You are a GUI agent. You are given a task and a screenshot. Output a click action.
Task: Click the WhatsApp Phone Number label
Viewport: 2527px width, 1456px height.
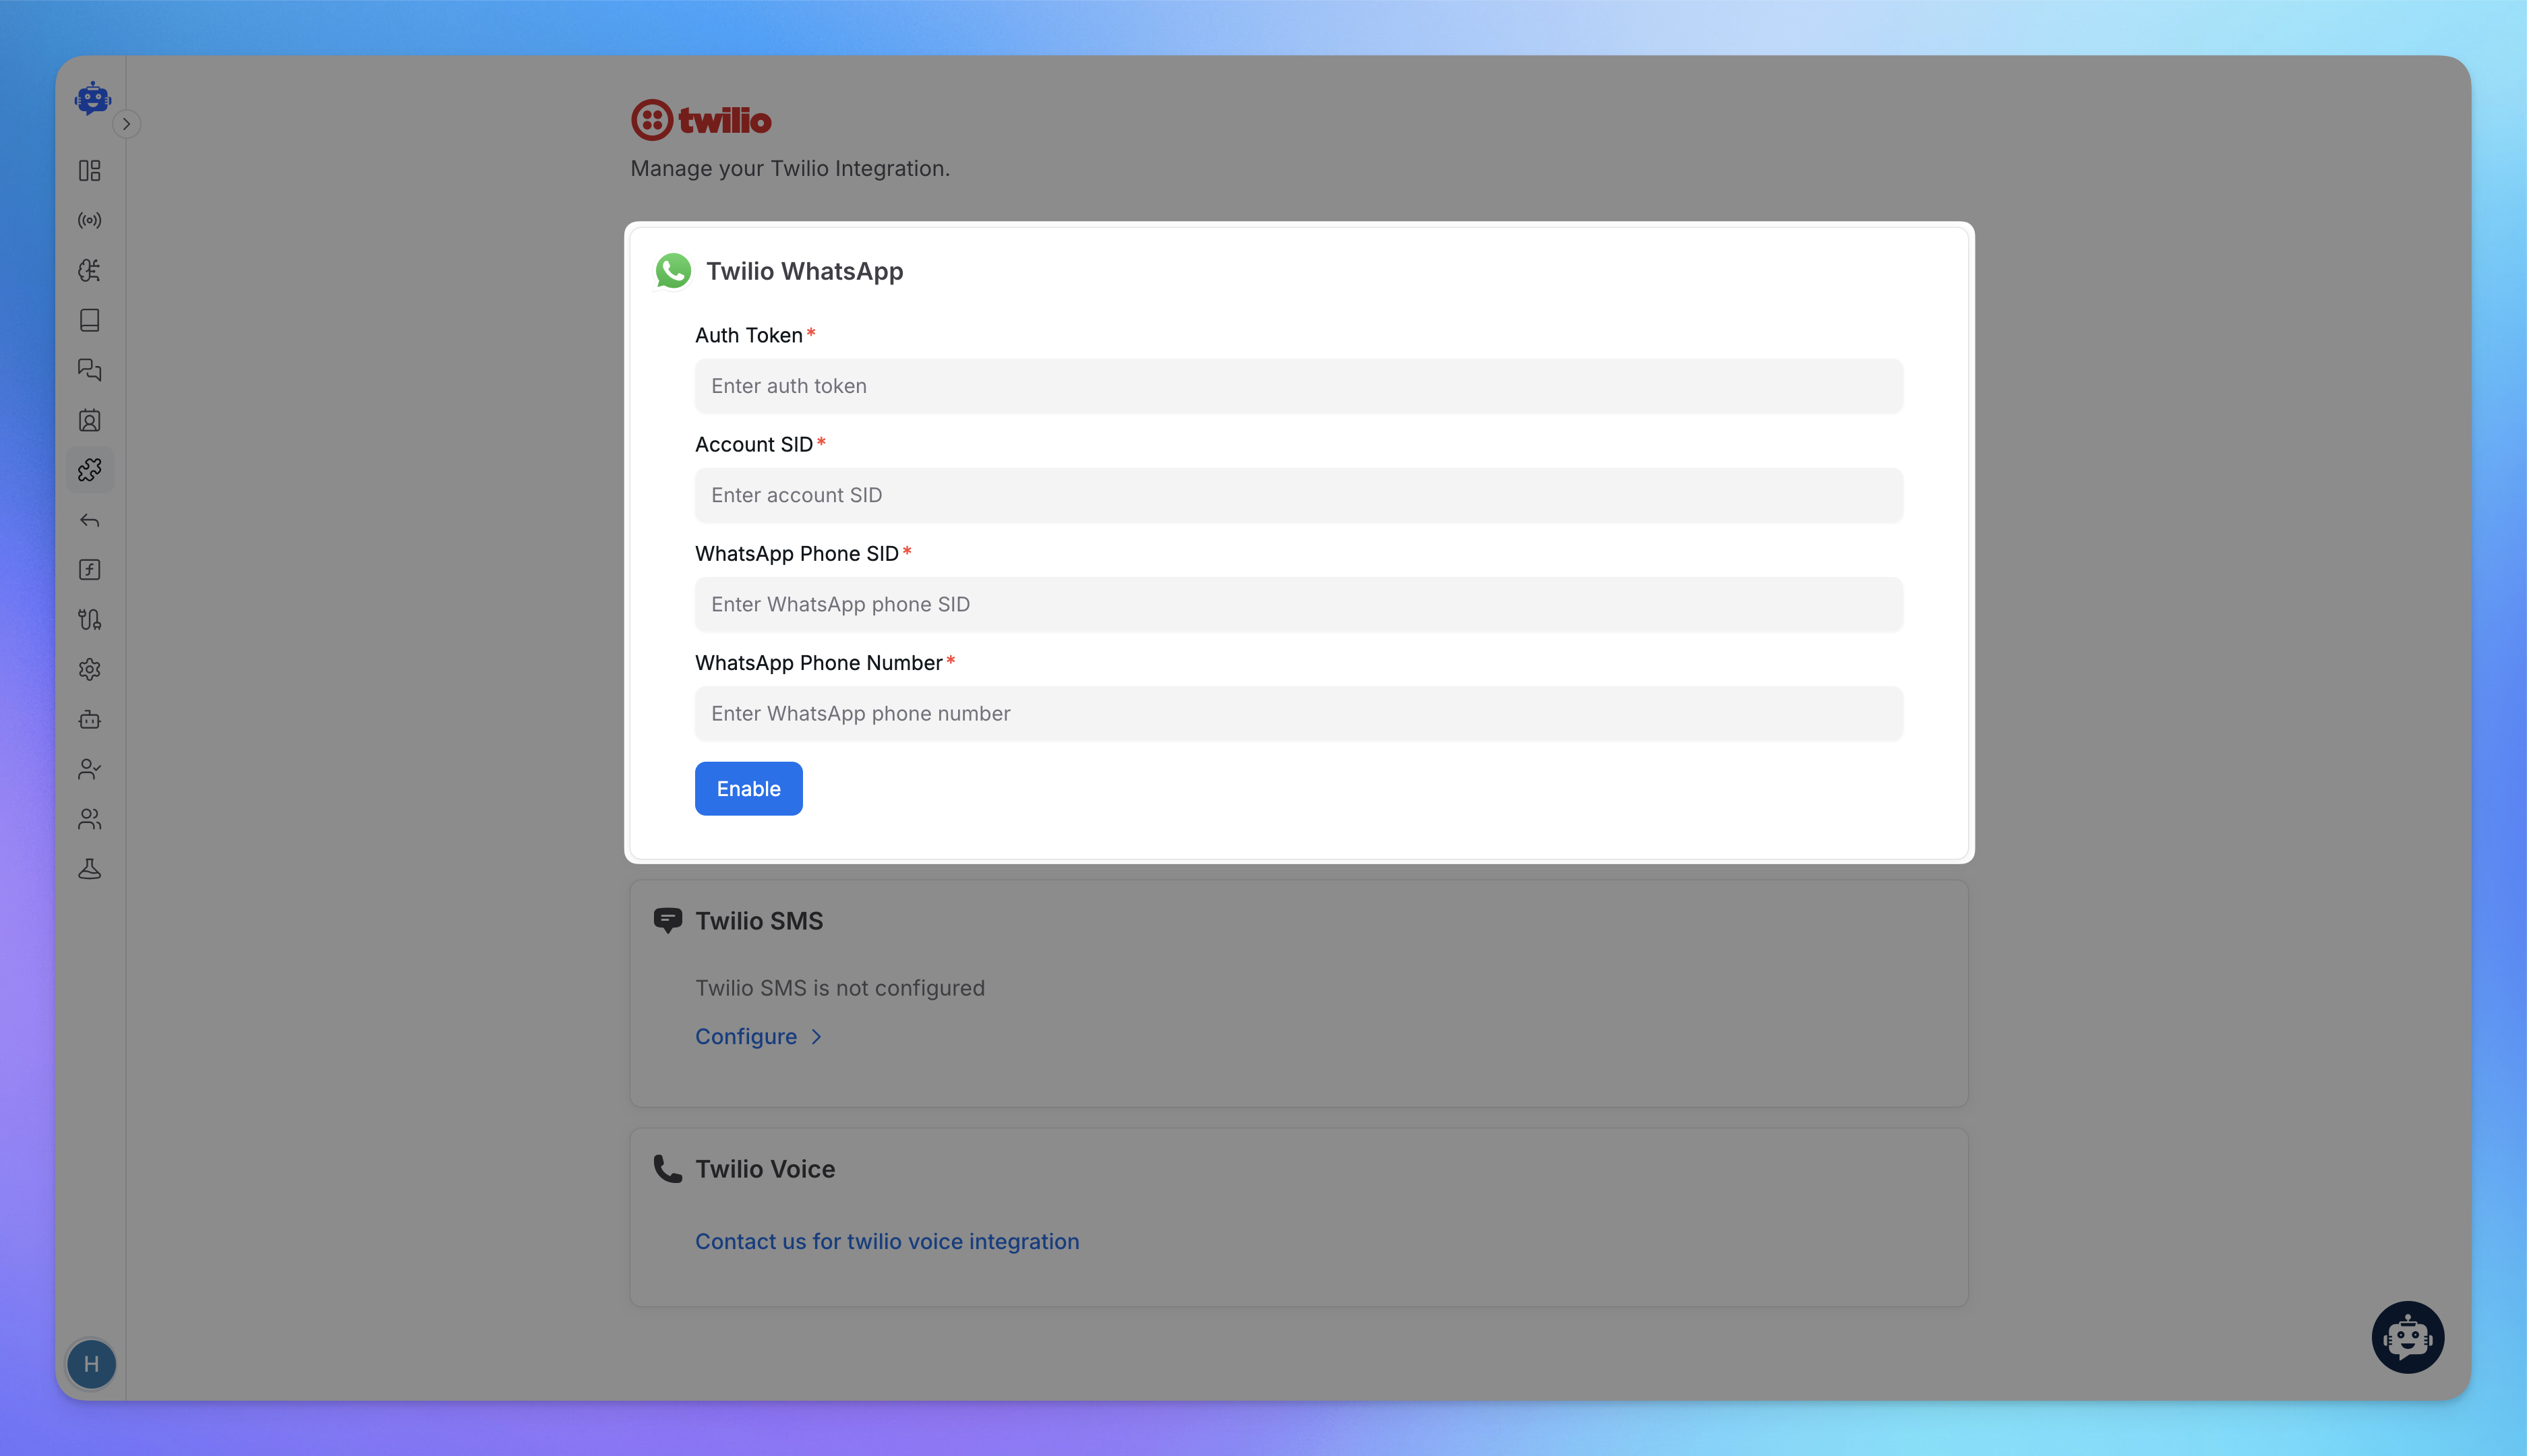pos(819,663)
